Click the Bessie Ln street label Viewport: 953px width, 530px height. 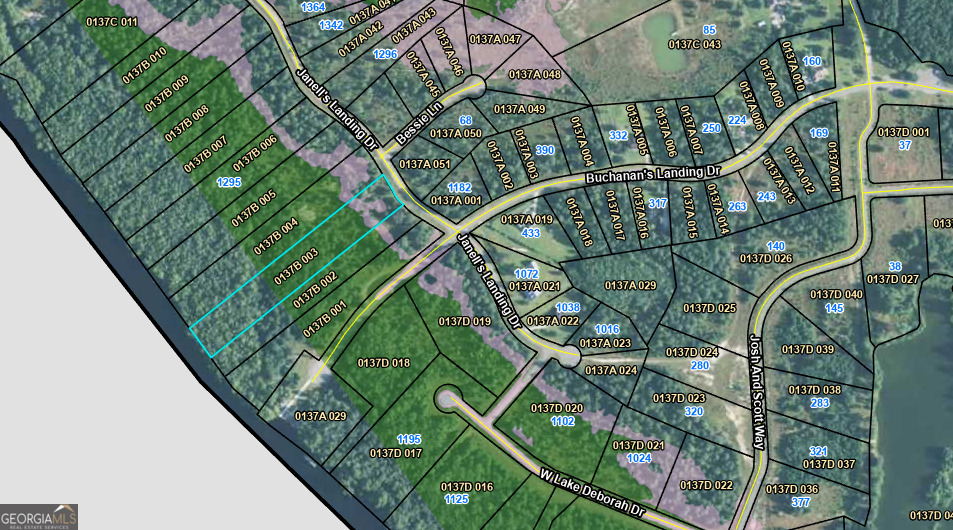(419, 123)
